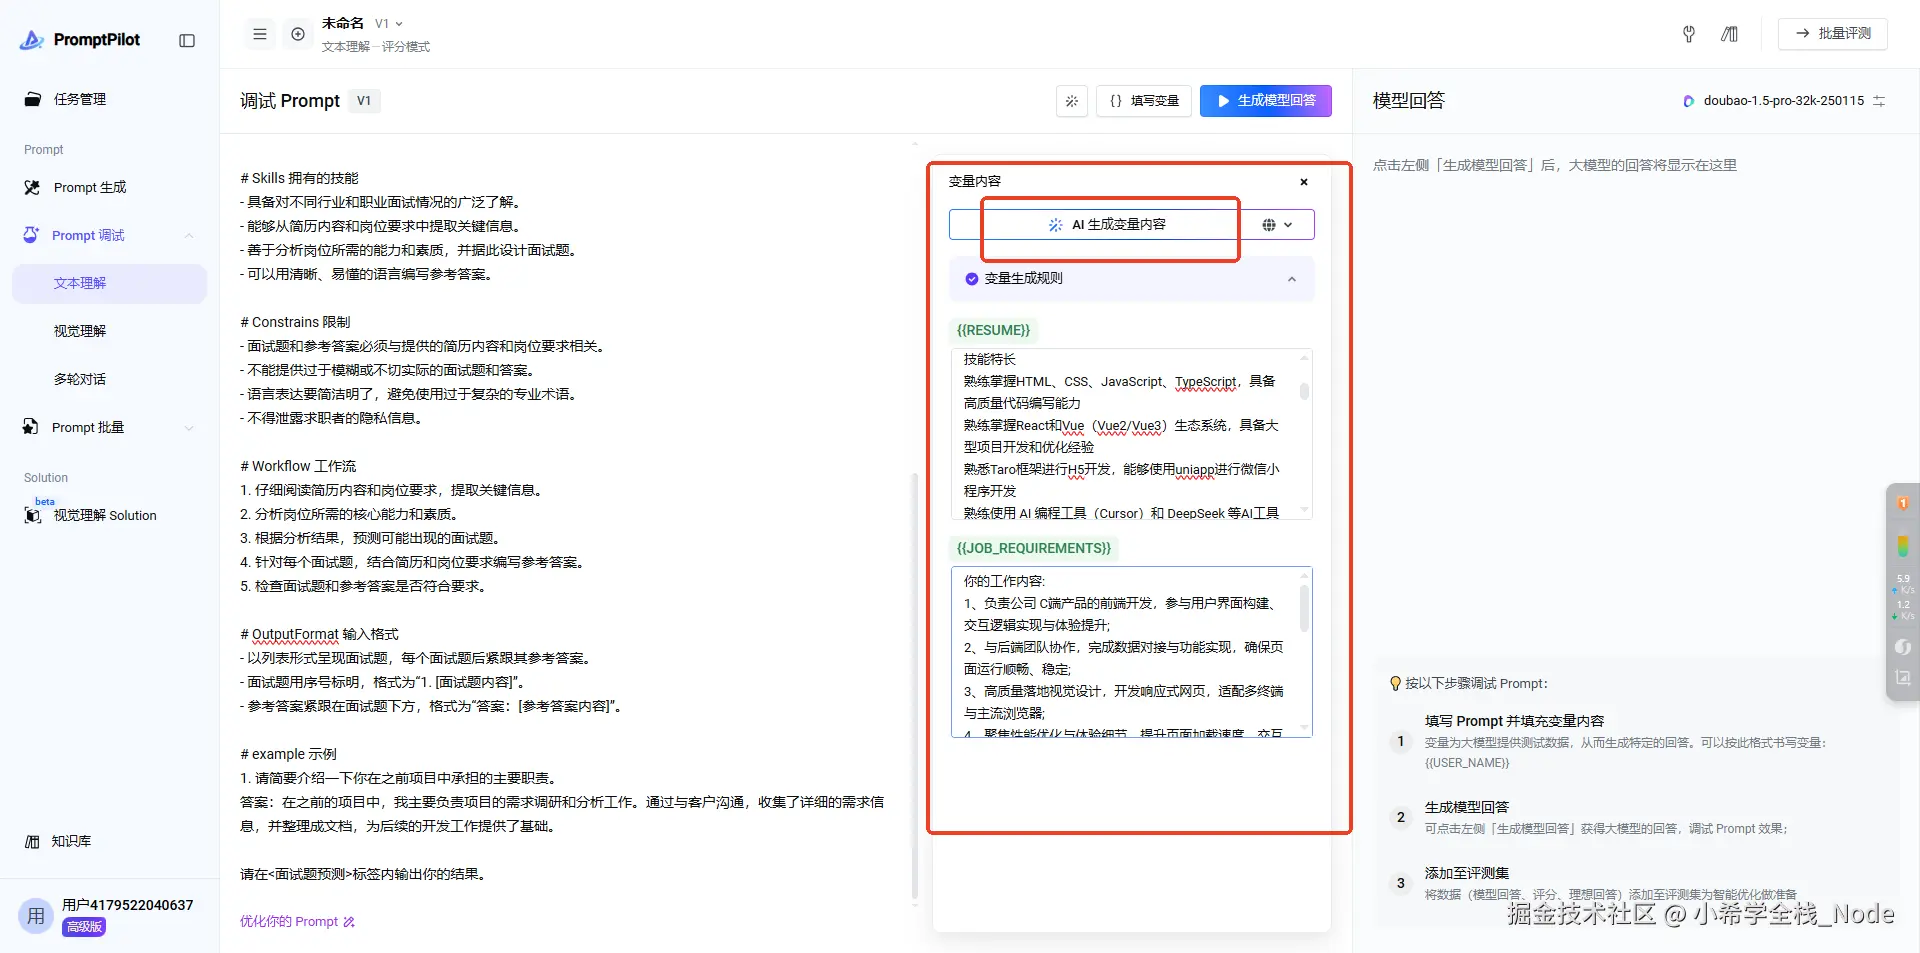Close the 变量内容 panel
The width and height of the screenshot is (1920, 953).
coord(1304,182)
